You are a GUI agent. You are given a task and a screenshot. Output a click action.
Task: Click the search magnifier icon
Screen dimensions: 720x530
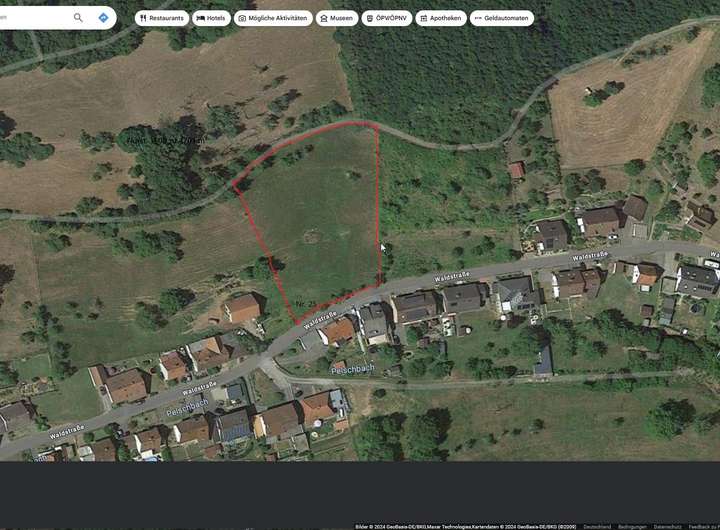78,17
